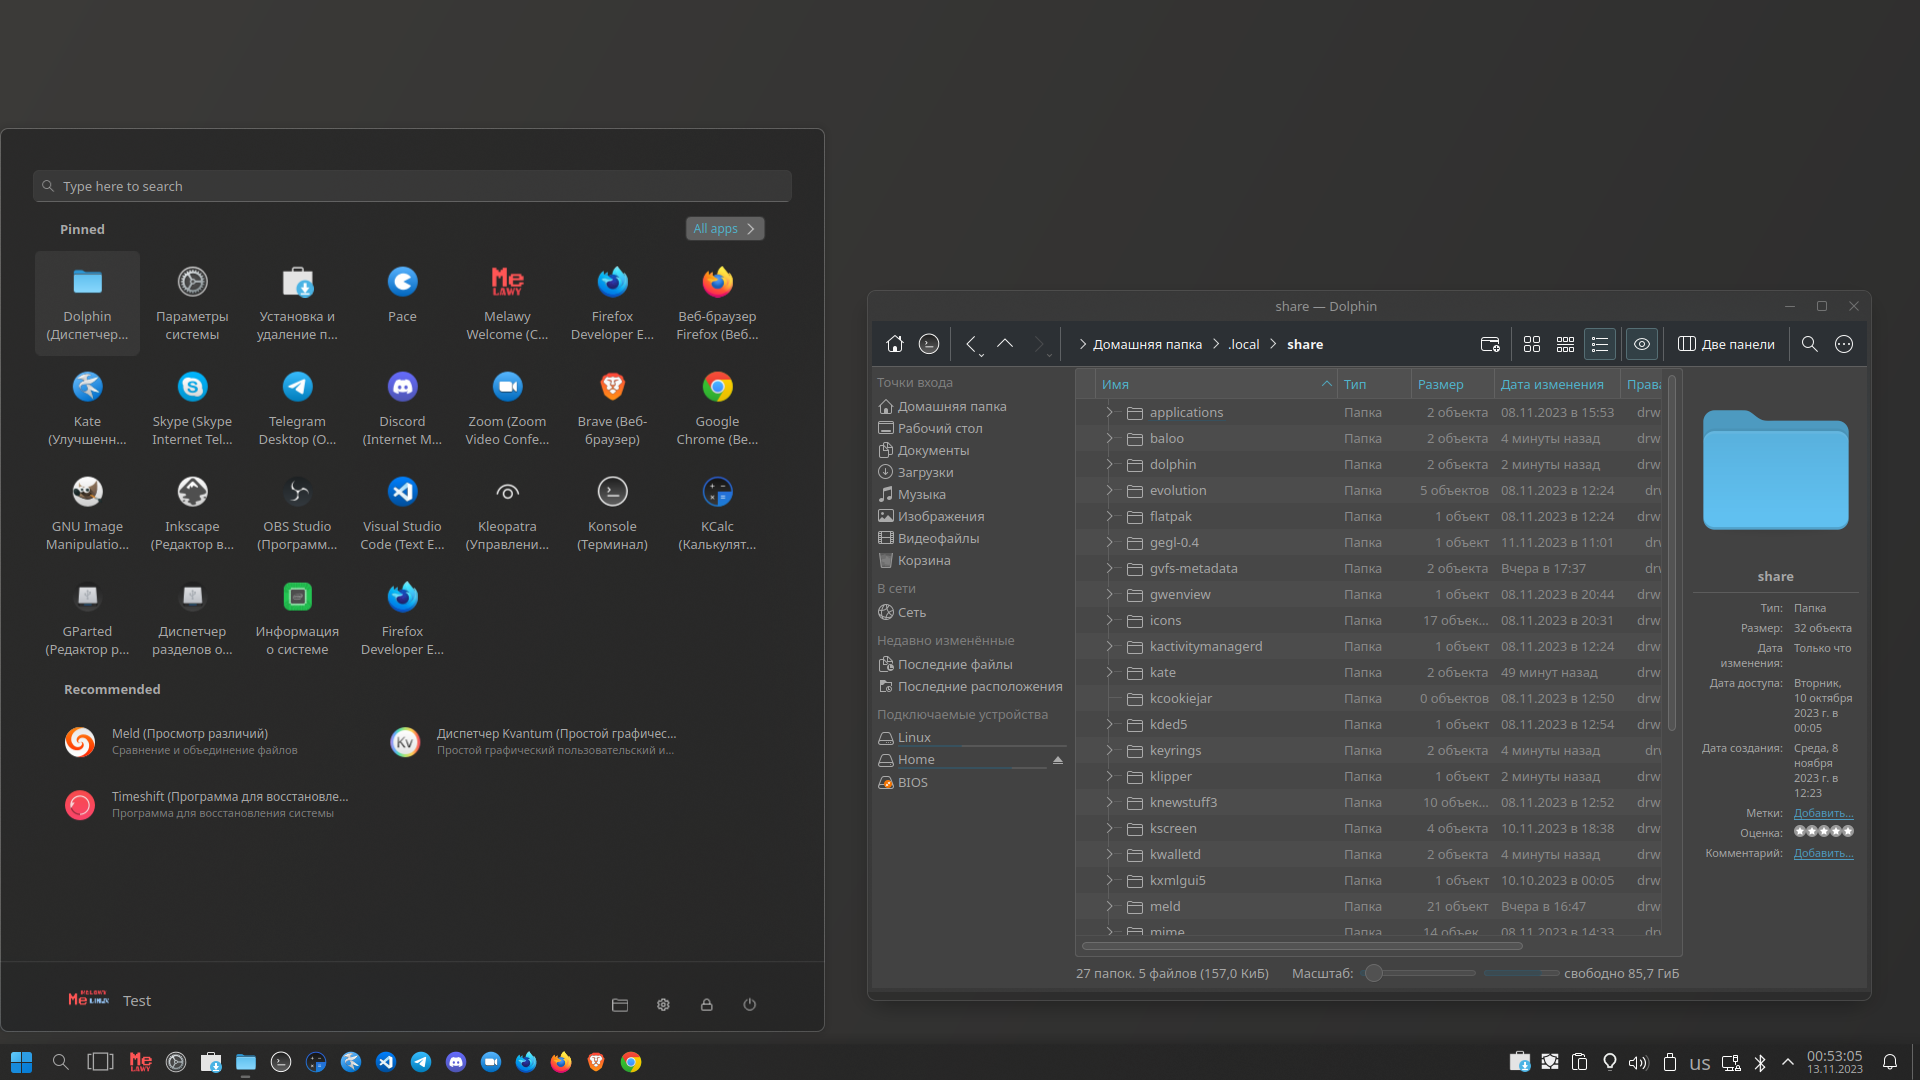Expand the kscreen folder arrow
This screenshot has height=1080, width=1920.
pos(1109,828)
